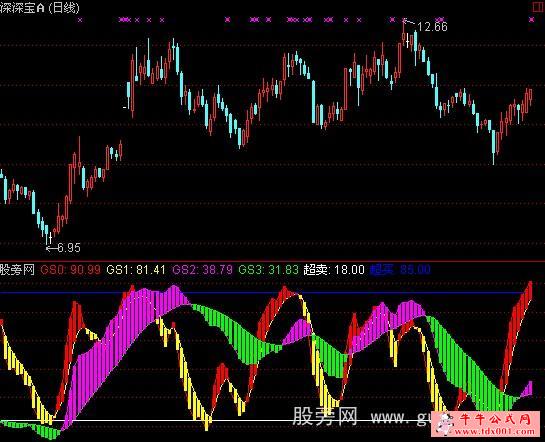Click the arrow pointing to 12.66 high
Viewport: 545px width, 442px height.
click(x=409, y=22)
